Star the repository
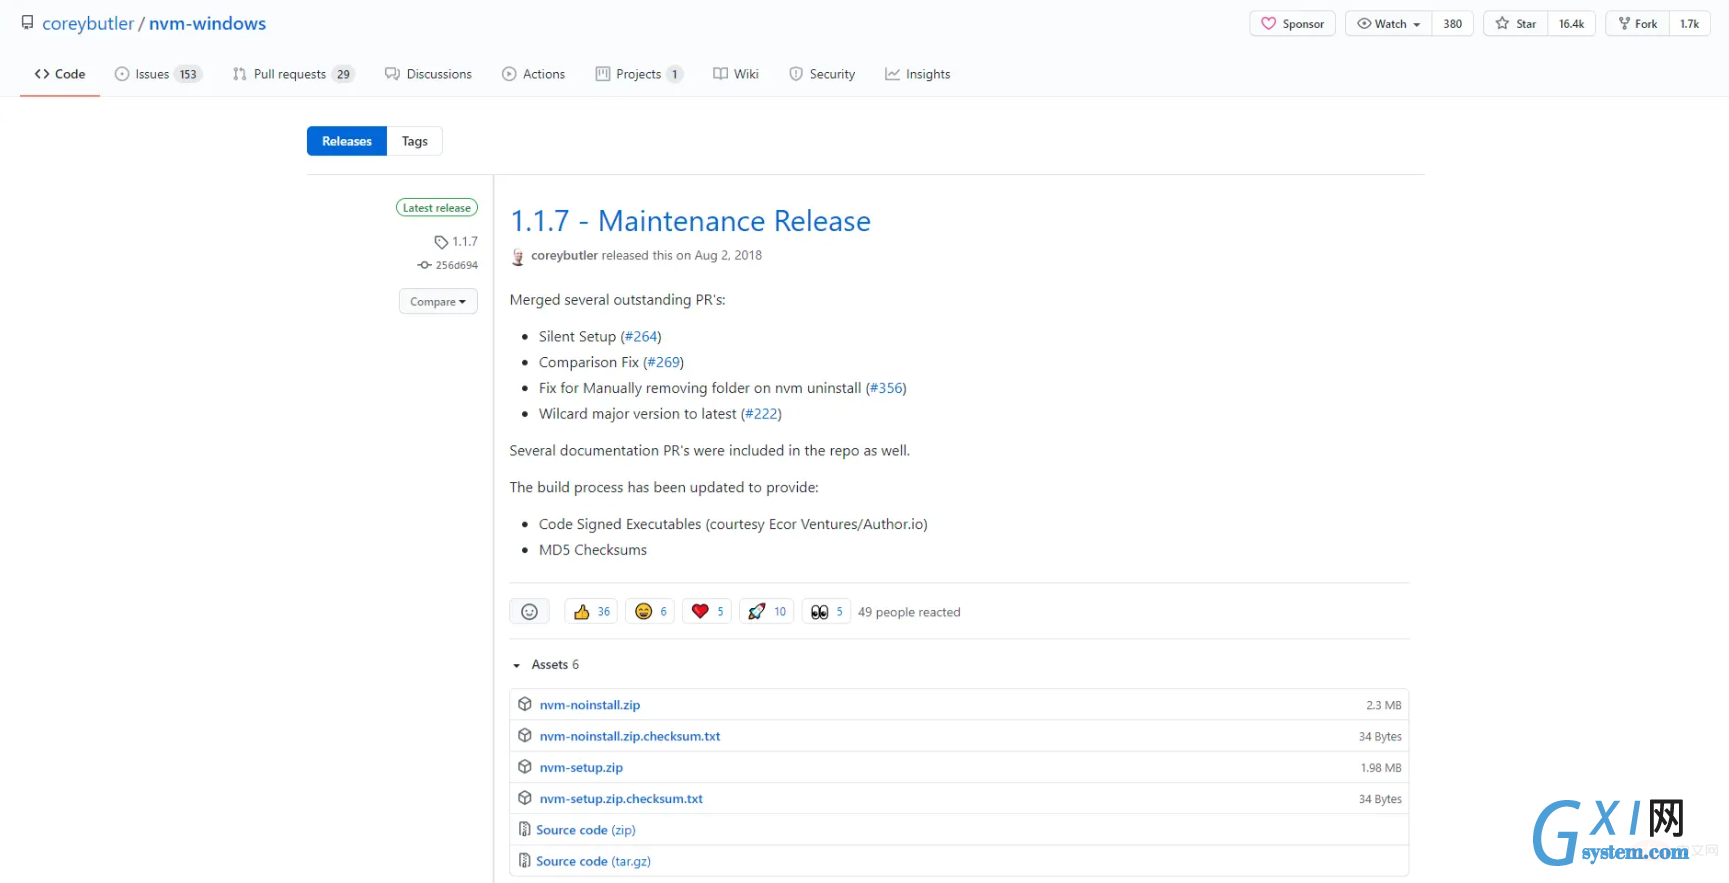This screenshot has height=883, width=1729. tap(1516, 24)
